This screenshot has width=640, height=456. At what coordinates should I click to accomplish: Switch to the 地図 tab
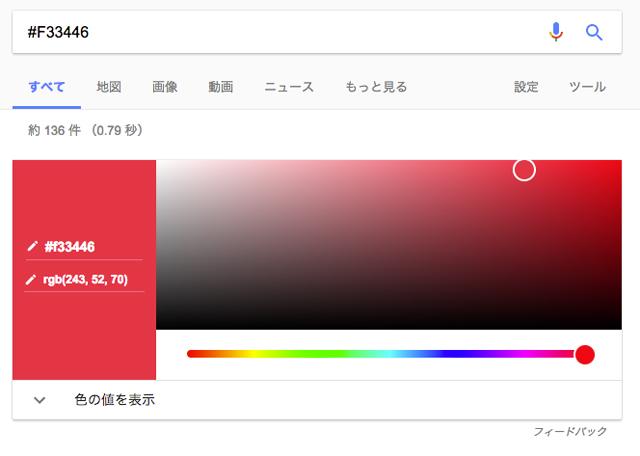(109, 87)
